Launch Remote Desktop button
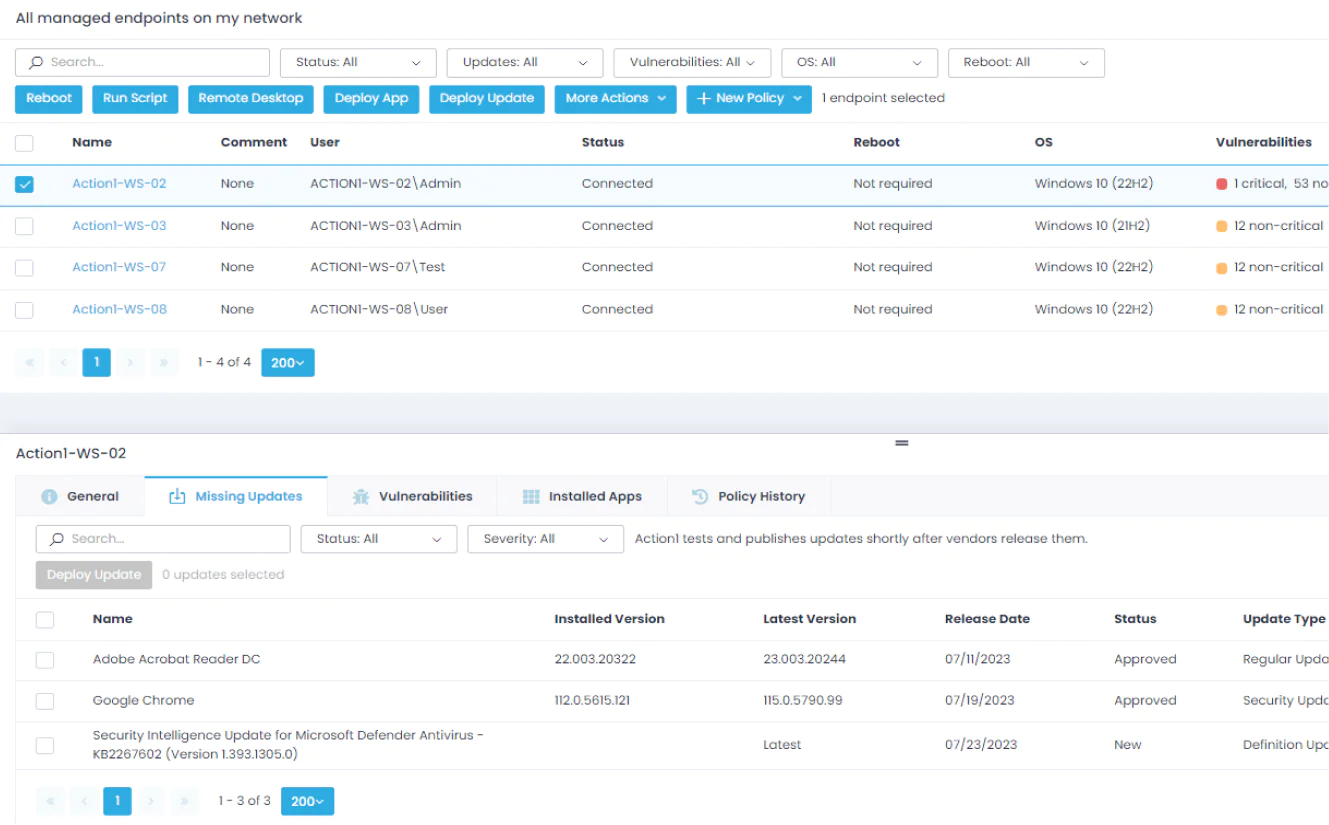 tap(251, 99)
